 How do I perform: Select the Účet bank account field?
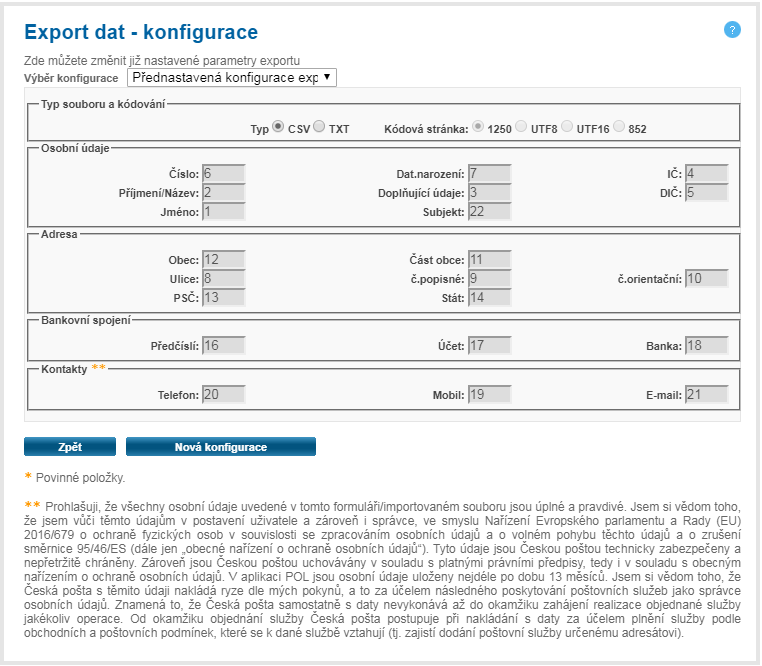click(489, 346)
